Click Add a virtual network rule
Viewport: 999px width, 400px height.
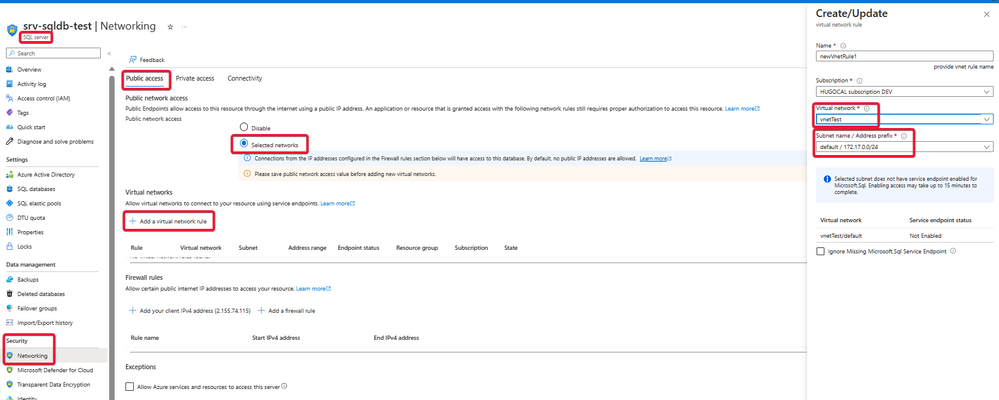pos(169,221)
